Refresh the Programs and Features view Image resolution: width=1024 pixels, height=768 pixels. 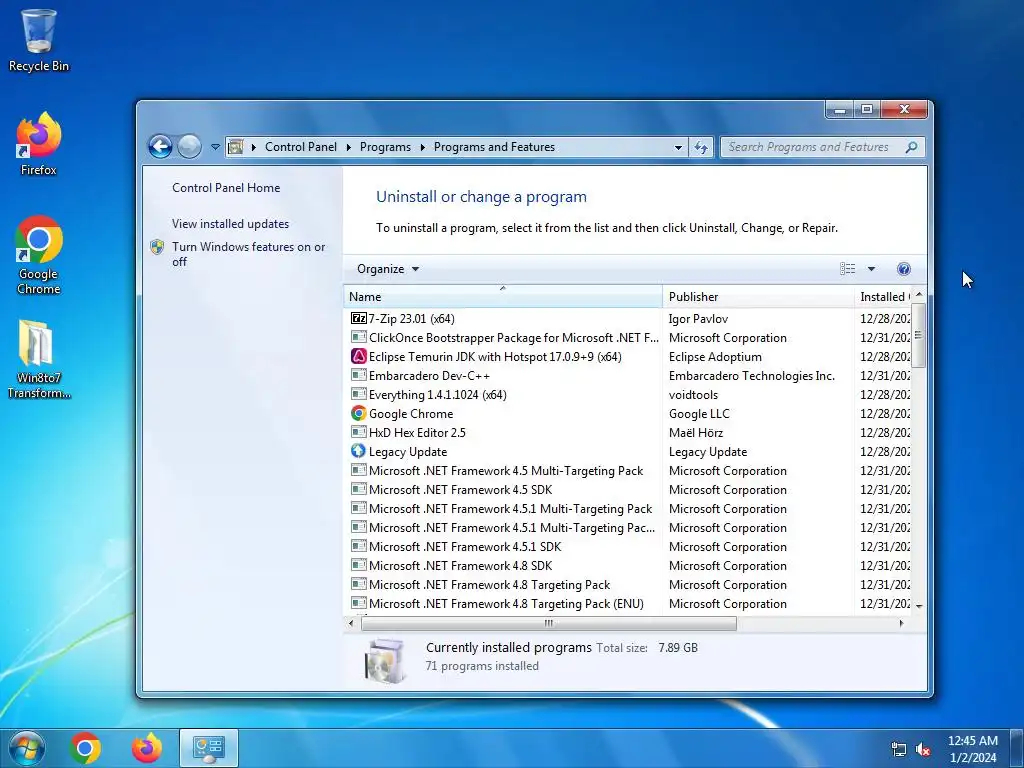701,148
